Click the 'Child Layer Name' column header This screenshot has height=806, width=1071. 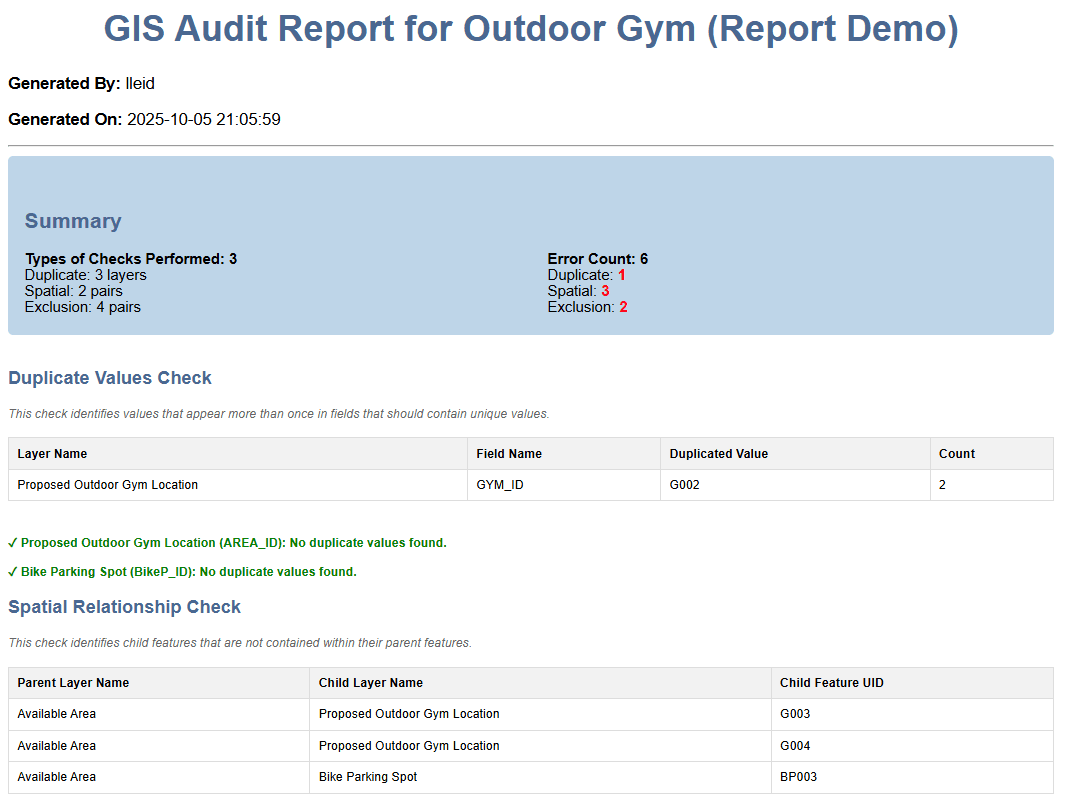(x=540, y=683)
